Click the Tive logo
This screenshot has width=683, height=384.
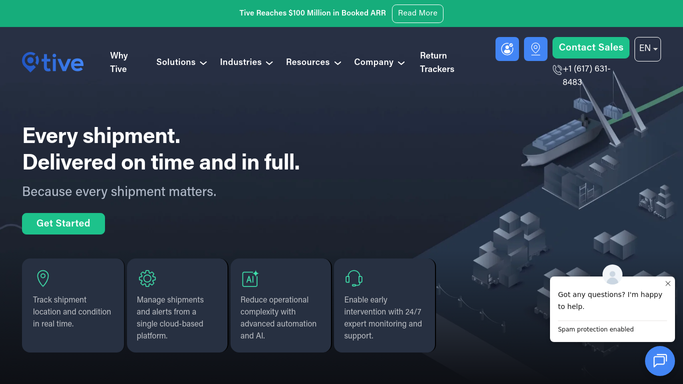pyautogui.click(x=53, y=62)
